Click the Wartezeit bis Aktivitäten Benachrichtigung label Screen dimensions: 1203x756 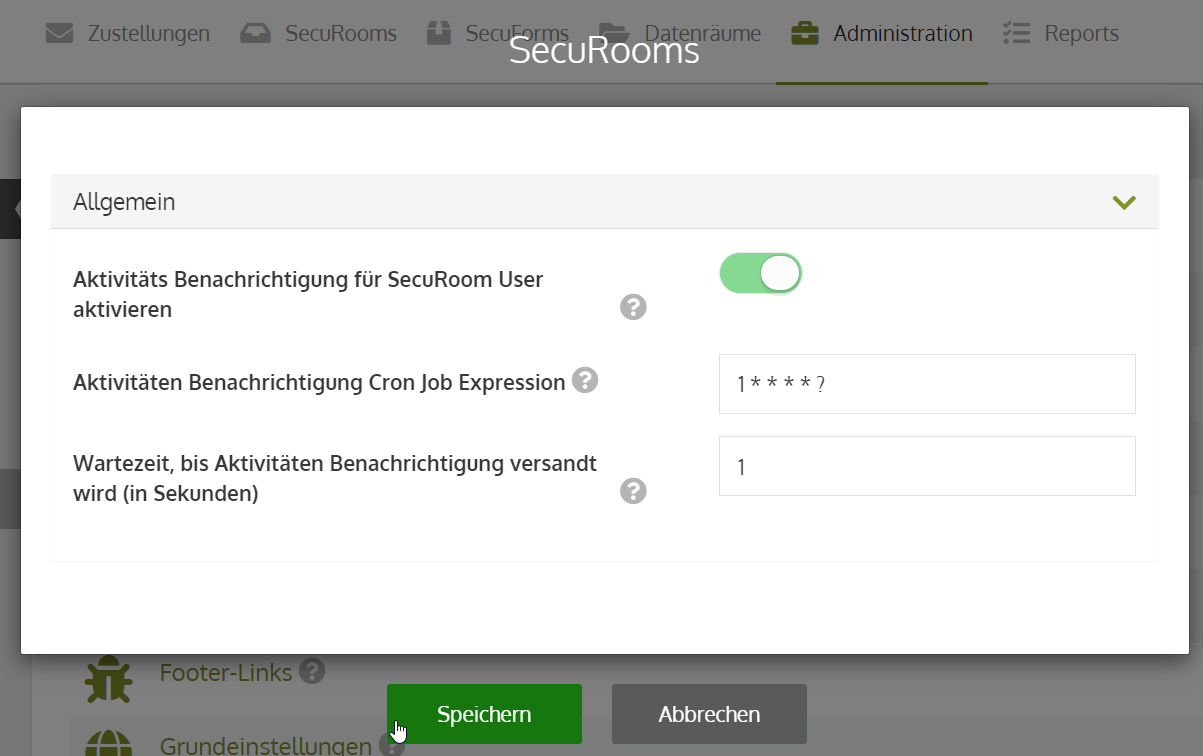coord(335,478)
